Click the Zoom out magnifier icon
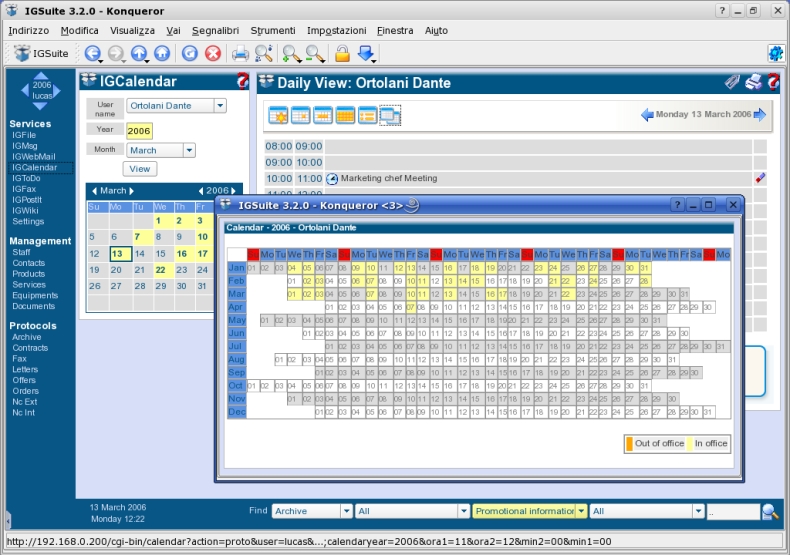The height and width of the screenshot is (555, 790). (315, 53)
